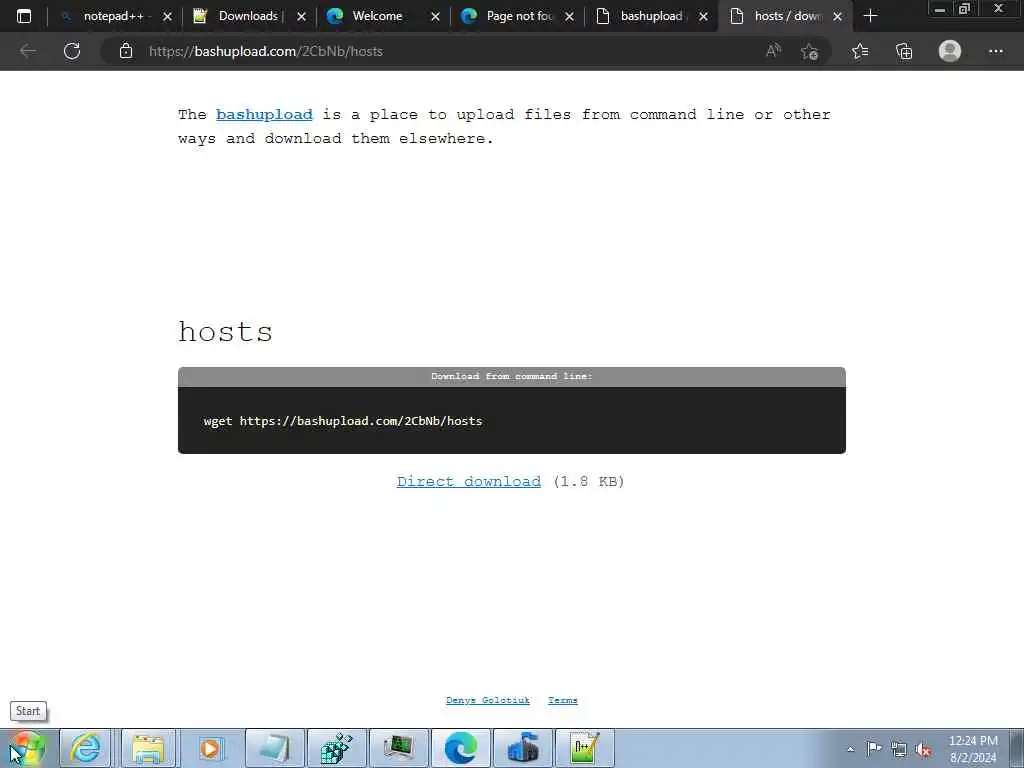Close the bashupload tab
The width and height of the screenshot is (1024, 768).
(x=703, y=16)
